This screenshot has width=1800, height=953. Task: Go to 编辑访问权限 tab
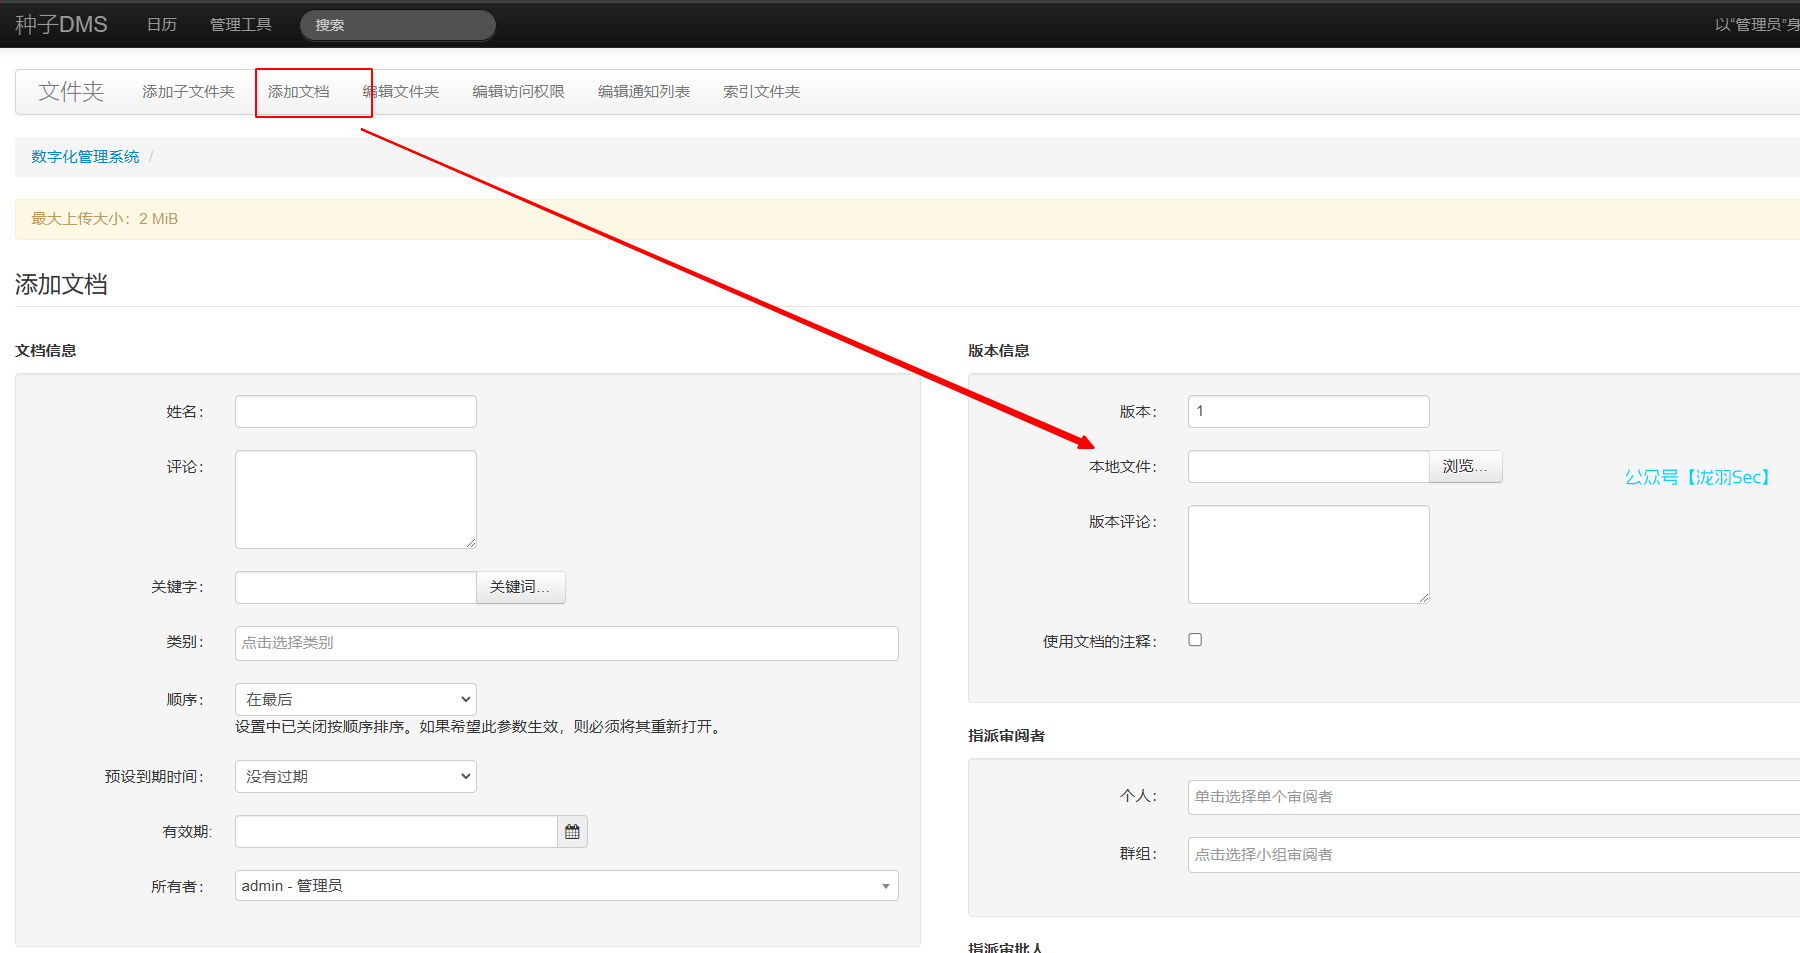[518, 92]
